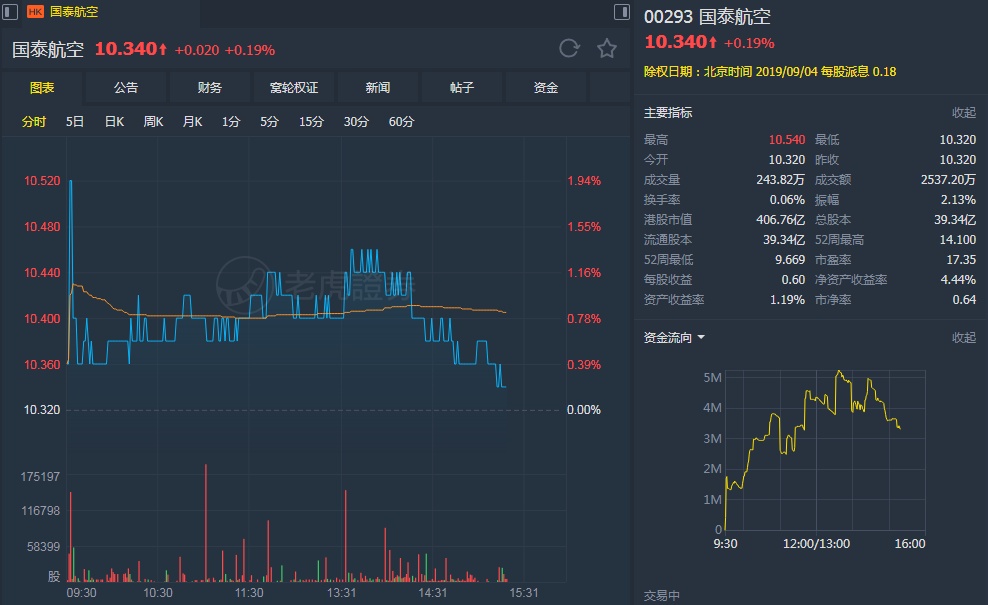Click the 净资产收益率 value 4.44%
Viewport: 988px width, 605px height.
point(958,280)
